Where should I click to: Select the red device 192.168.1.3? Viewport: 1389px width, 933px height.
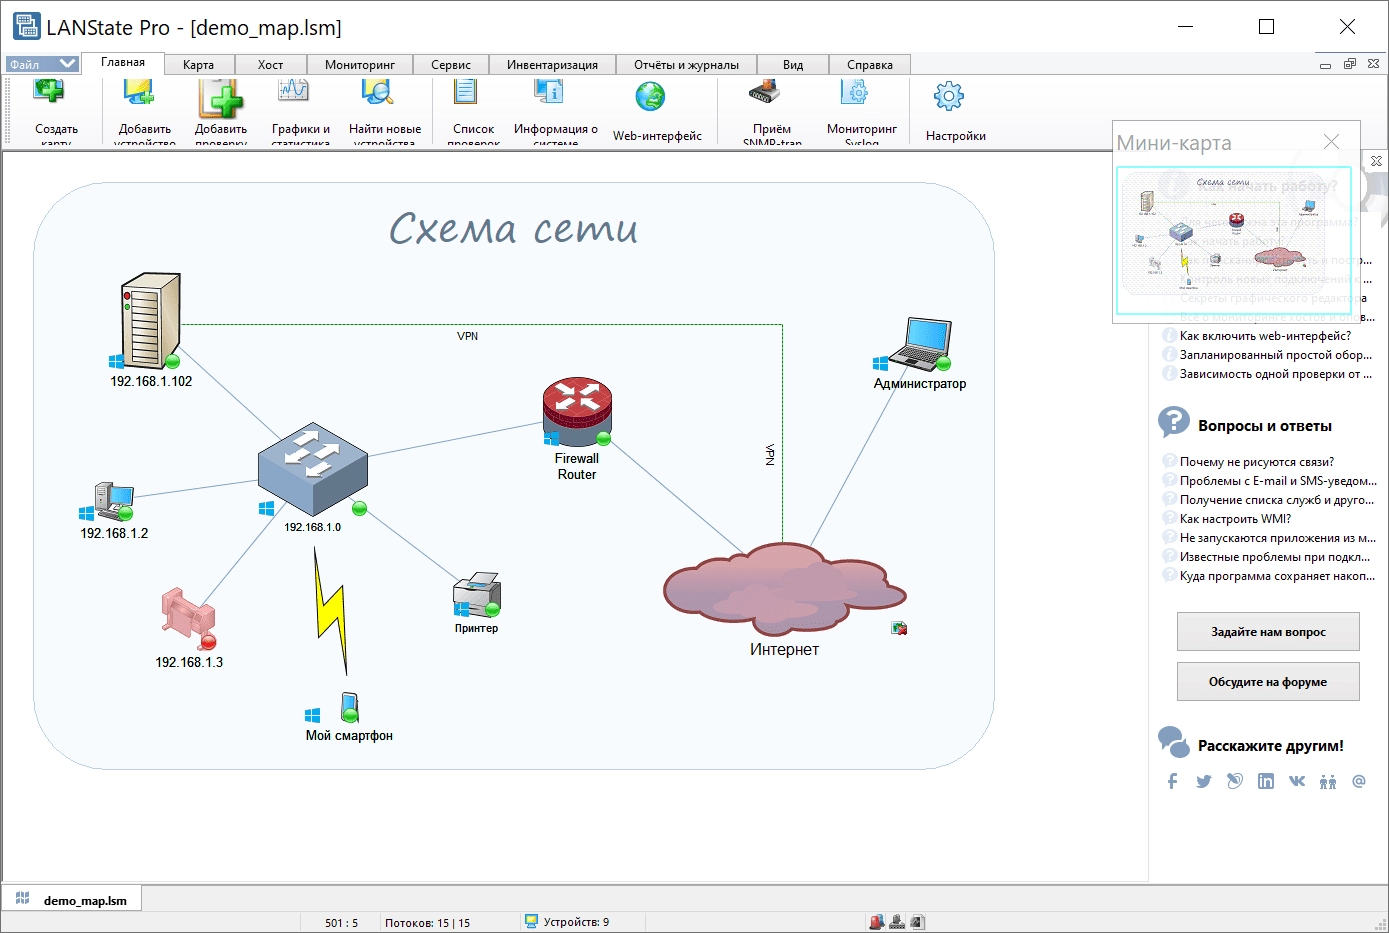tap(188, 618)
